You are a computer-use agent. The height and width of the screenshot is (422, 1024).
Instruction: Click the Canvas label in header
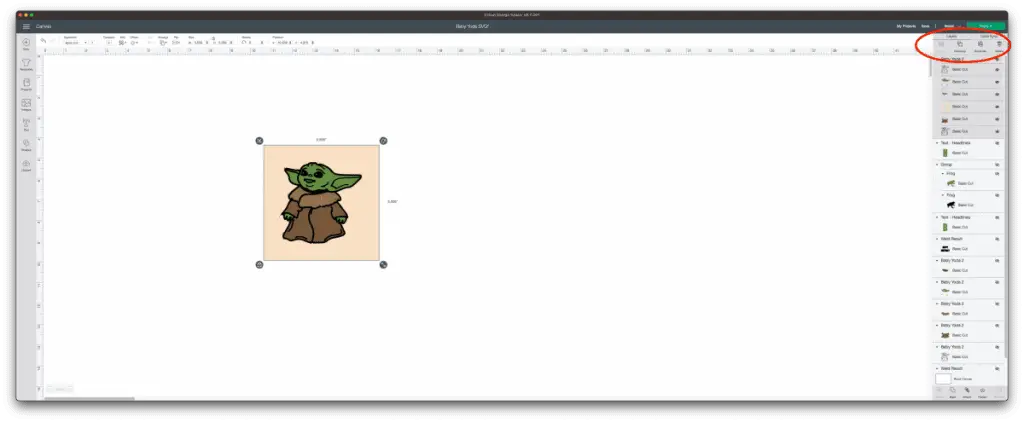(x=44, y=26)
